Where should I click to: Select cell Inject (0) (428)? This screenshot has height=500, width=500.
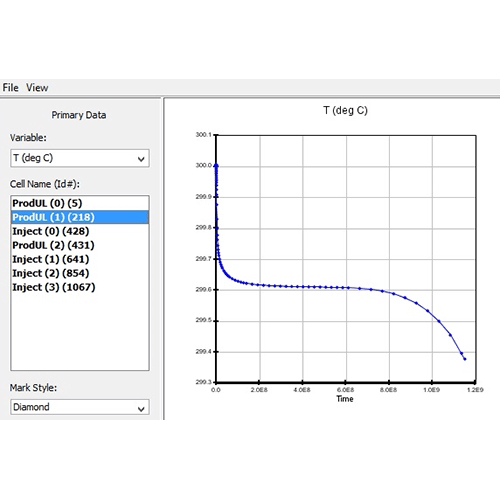click(x=80, y=231)
